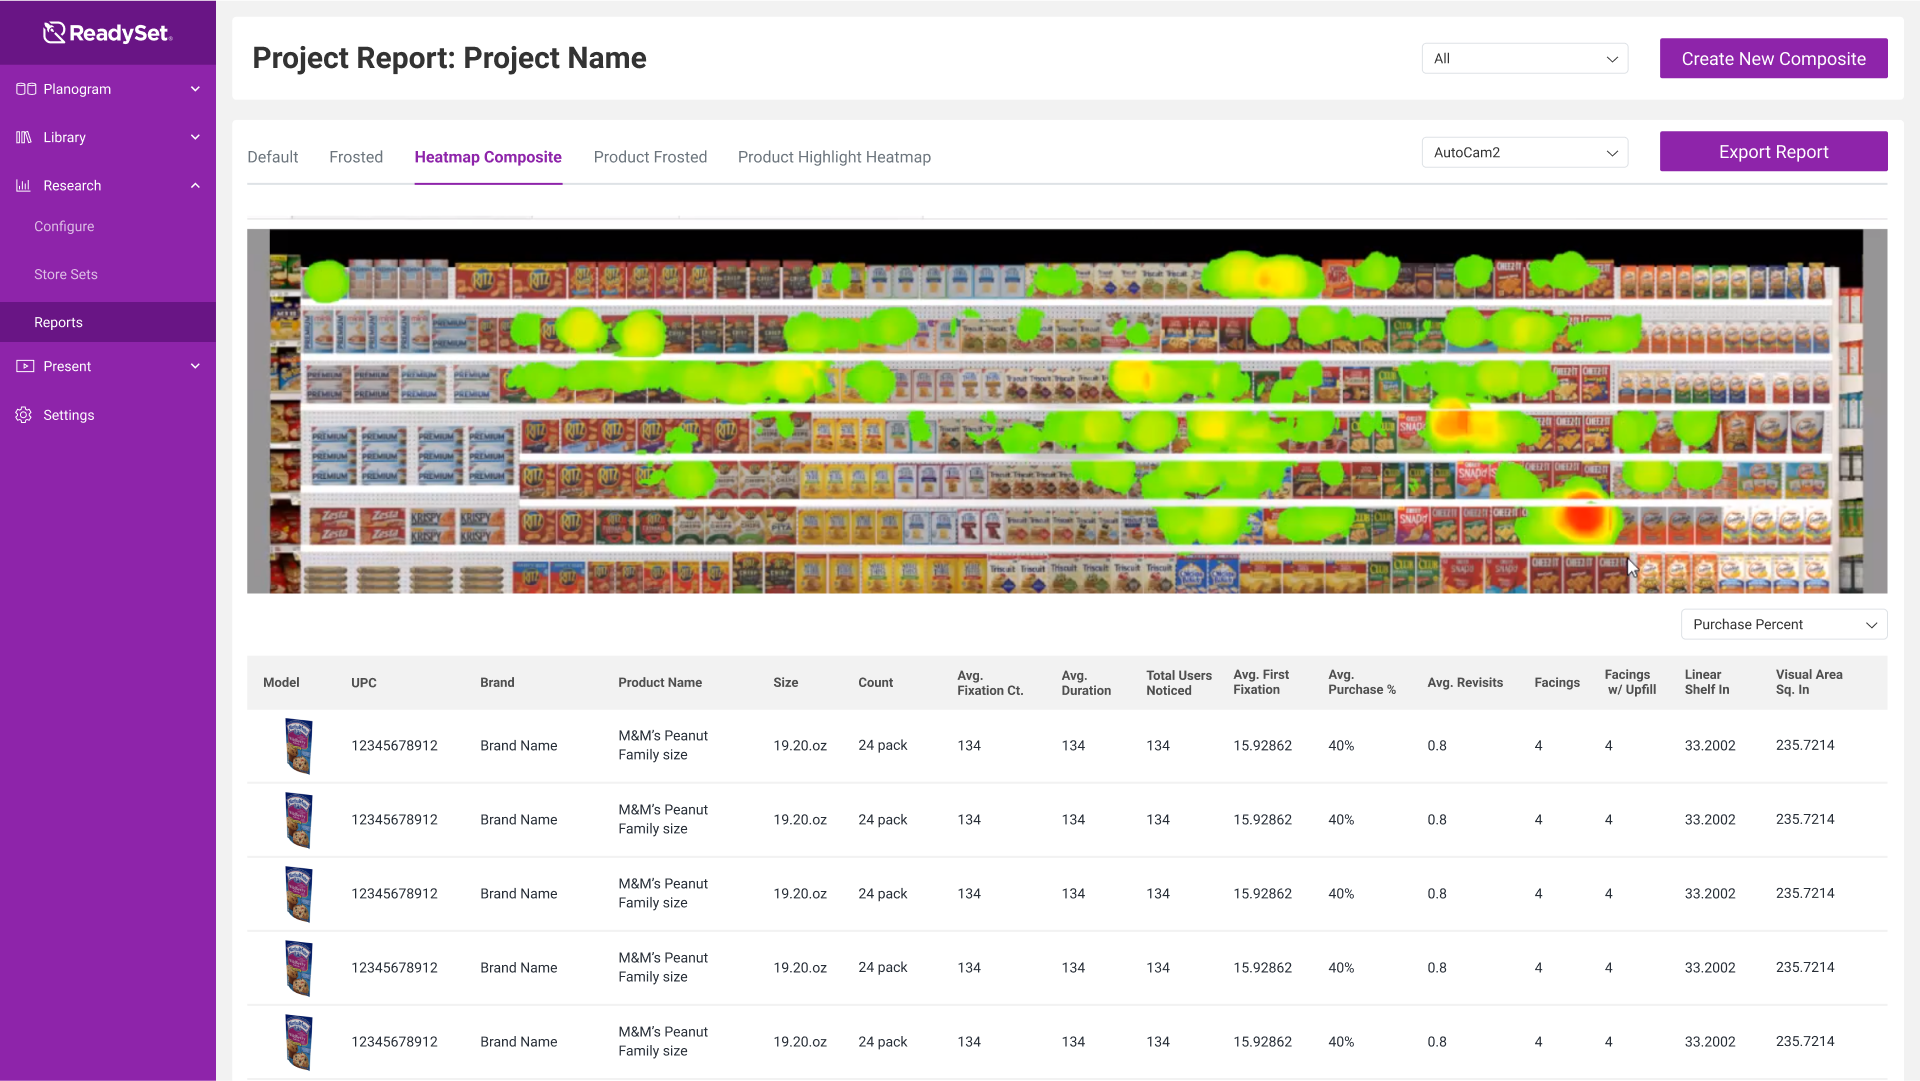Sort by Total Users Noticed header
Image resolution: width=1920 pixels, height=1081 pixels.
coord(1179,682)
